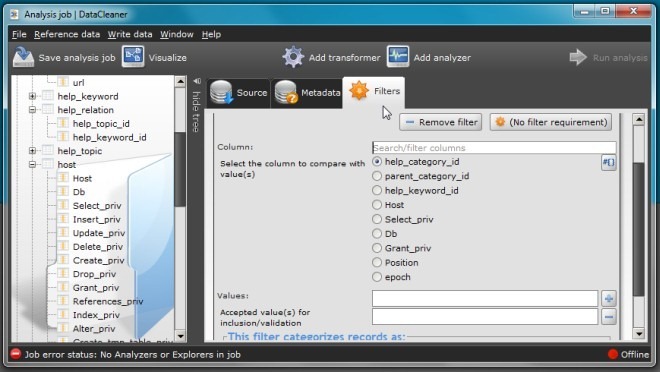This screenshot has width=660, height=372.
Task: Click the Save analysis job icon
Action: tap(23, 57)
